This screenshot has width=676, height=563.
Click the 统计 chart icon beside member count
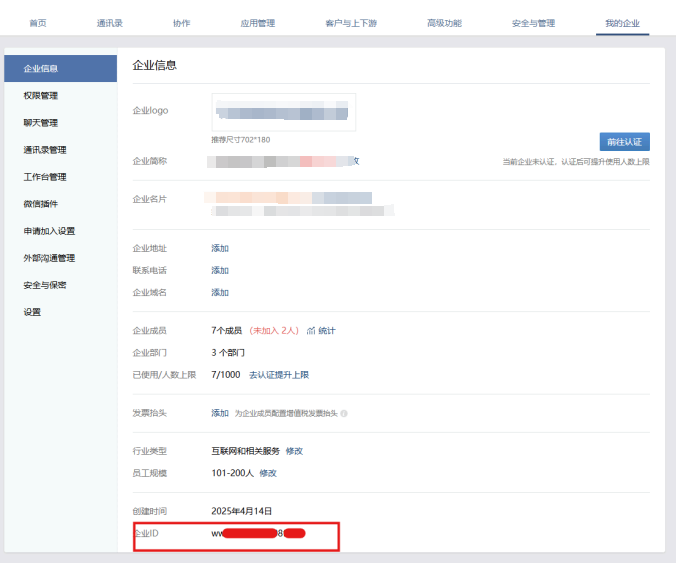[x=311, y=330]
